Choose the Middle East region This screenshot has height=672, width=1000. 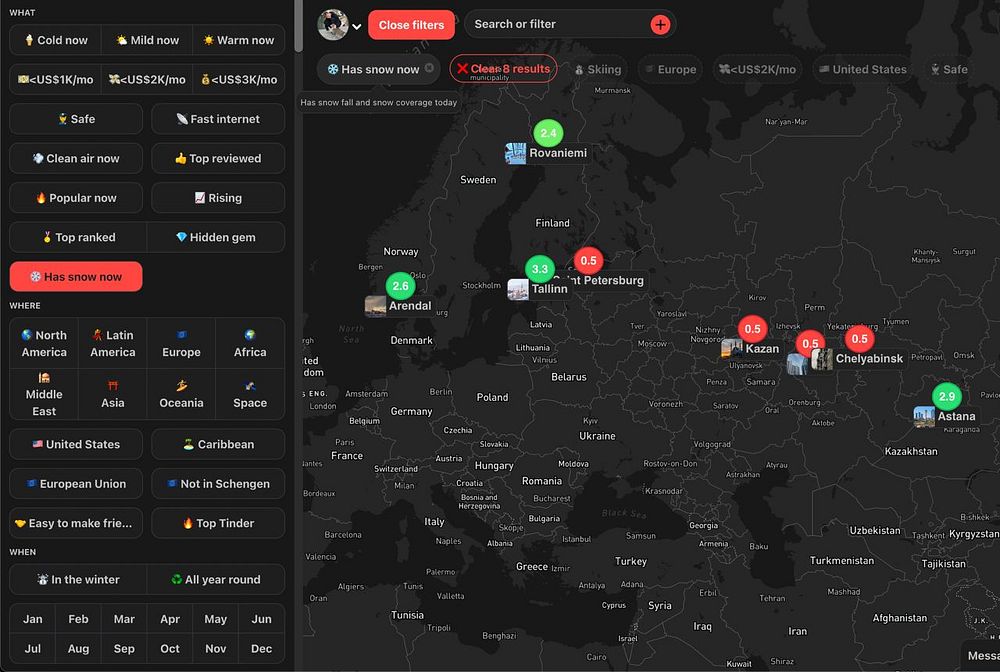(44, 394)
